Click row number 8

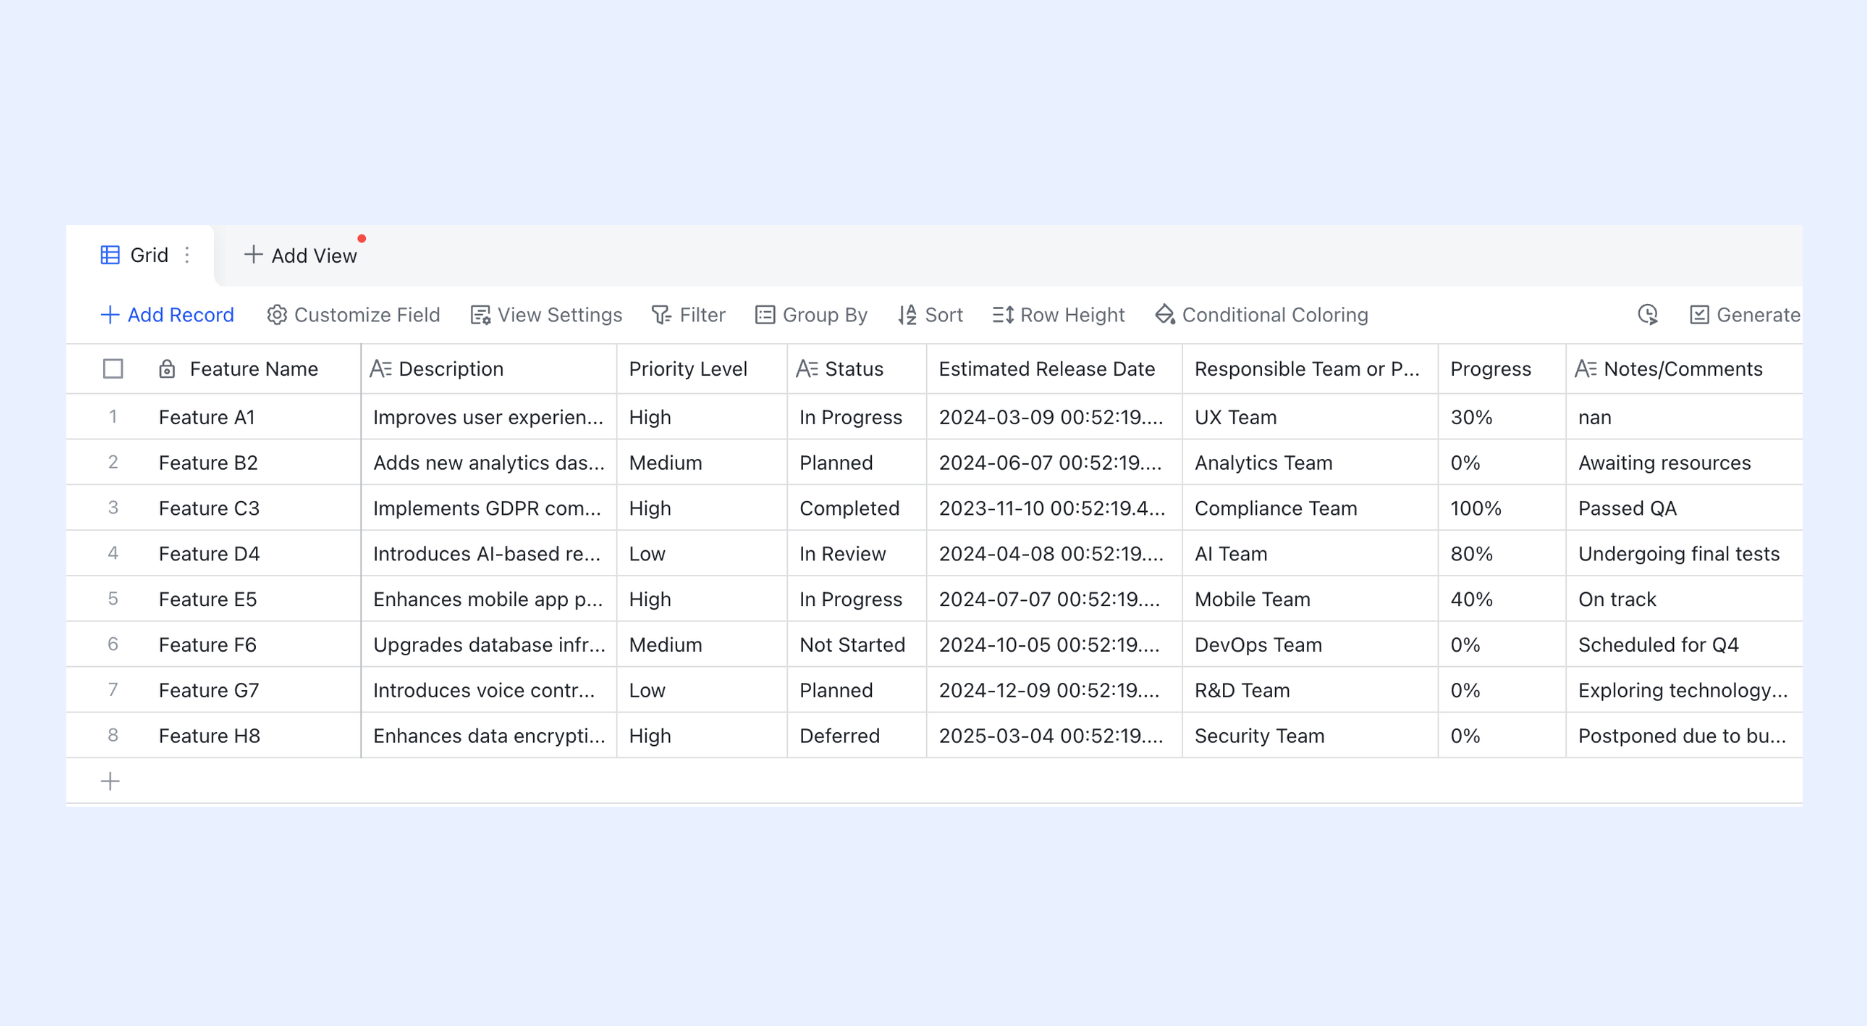pos(113,736)
